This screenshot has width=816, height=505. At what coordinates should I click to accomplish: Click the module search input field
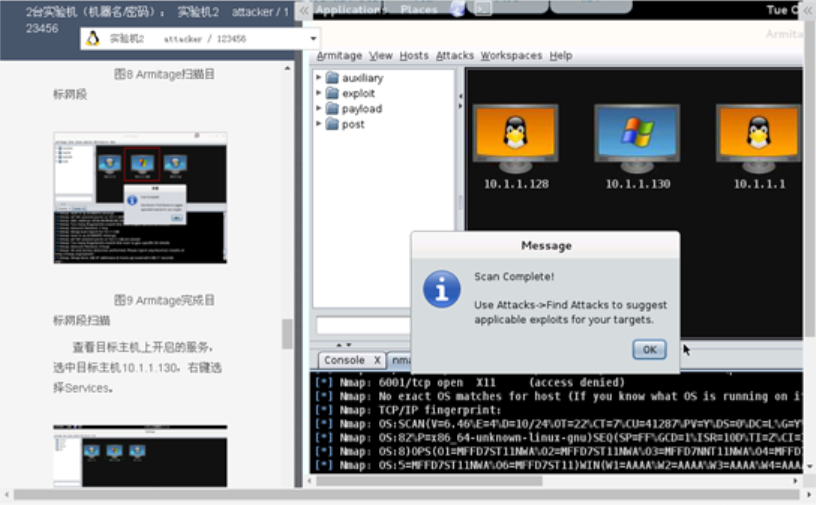click(x=363, y=325)
